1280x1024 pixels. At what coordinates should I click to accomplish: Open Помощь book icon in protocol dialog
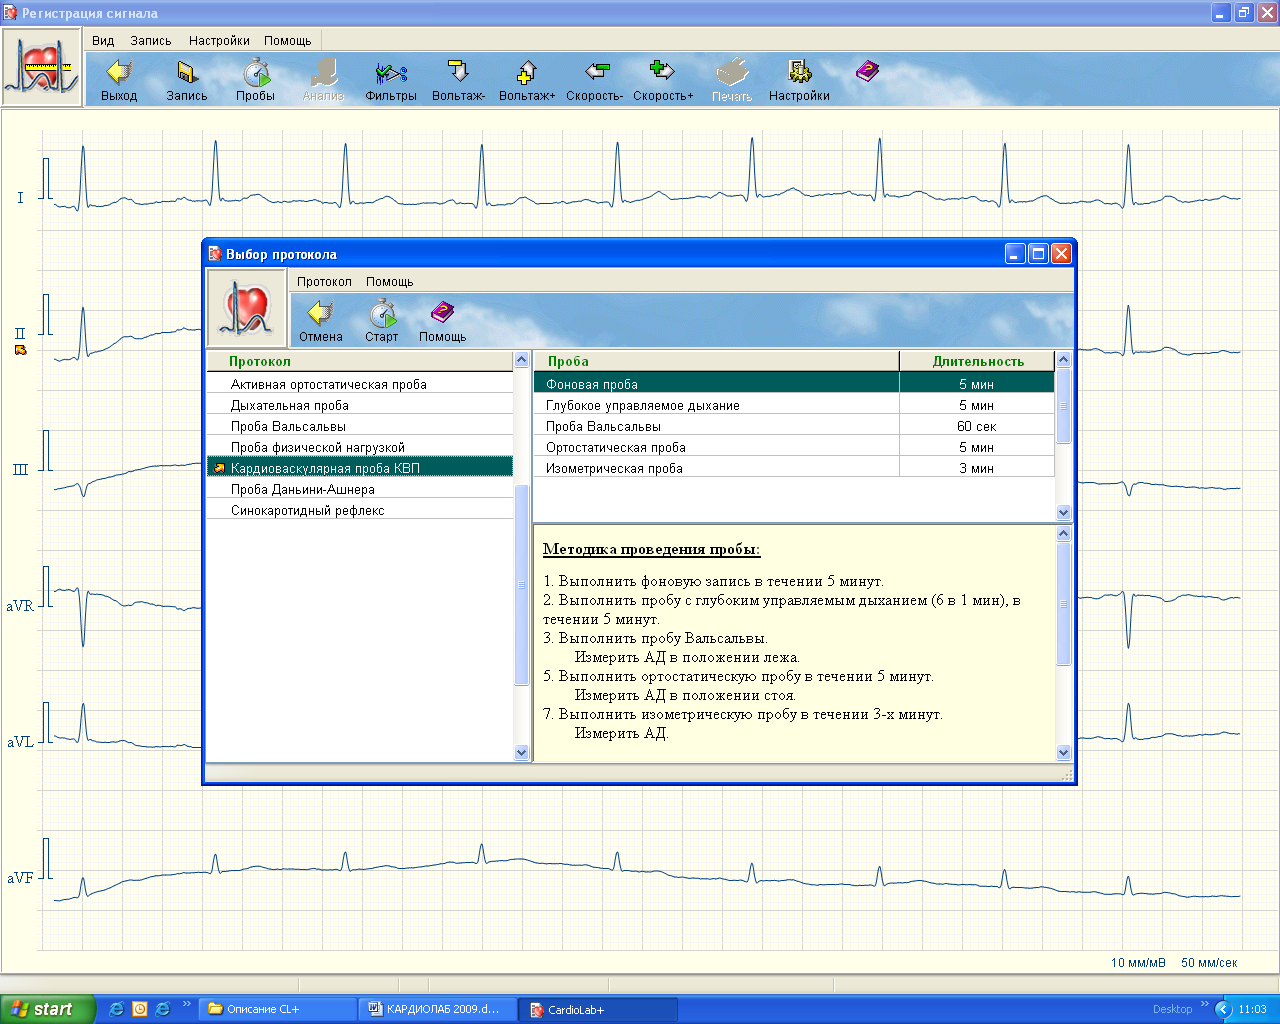point(442,315)
